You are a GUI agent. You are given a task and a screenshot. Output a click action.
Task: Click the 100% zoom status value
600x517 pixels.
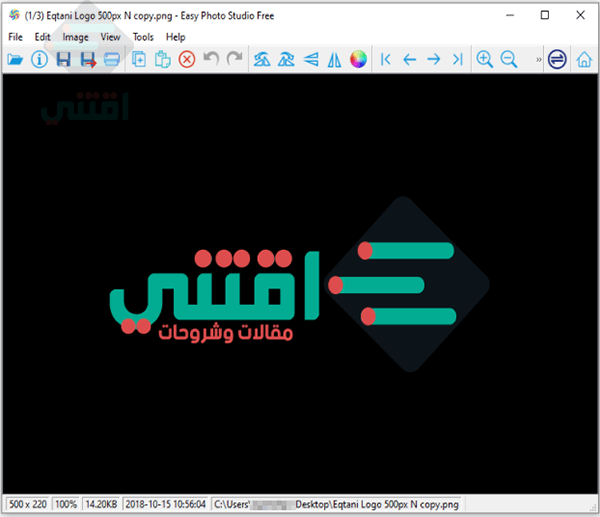pyautogui.click(x=66, y=504)
